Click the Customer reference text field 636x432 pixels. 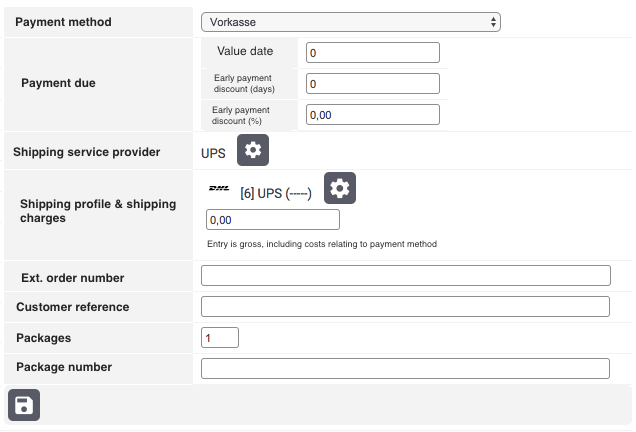pyautogui.click(x=405, y=306)
